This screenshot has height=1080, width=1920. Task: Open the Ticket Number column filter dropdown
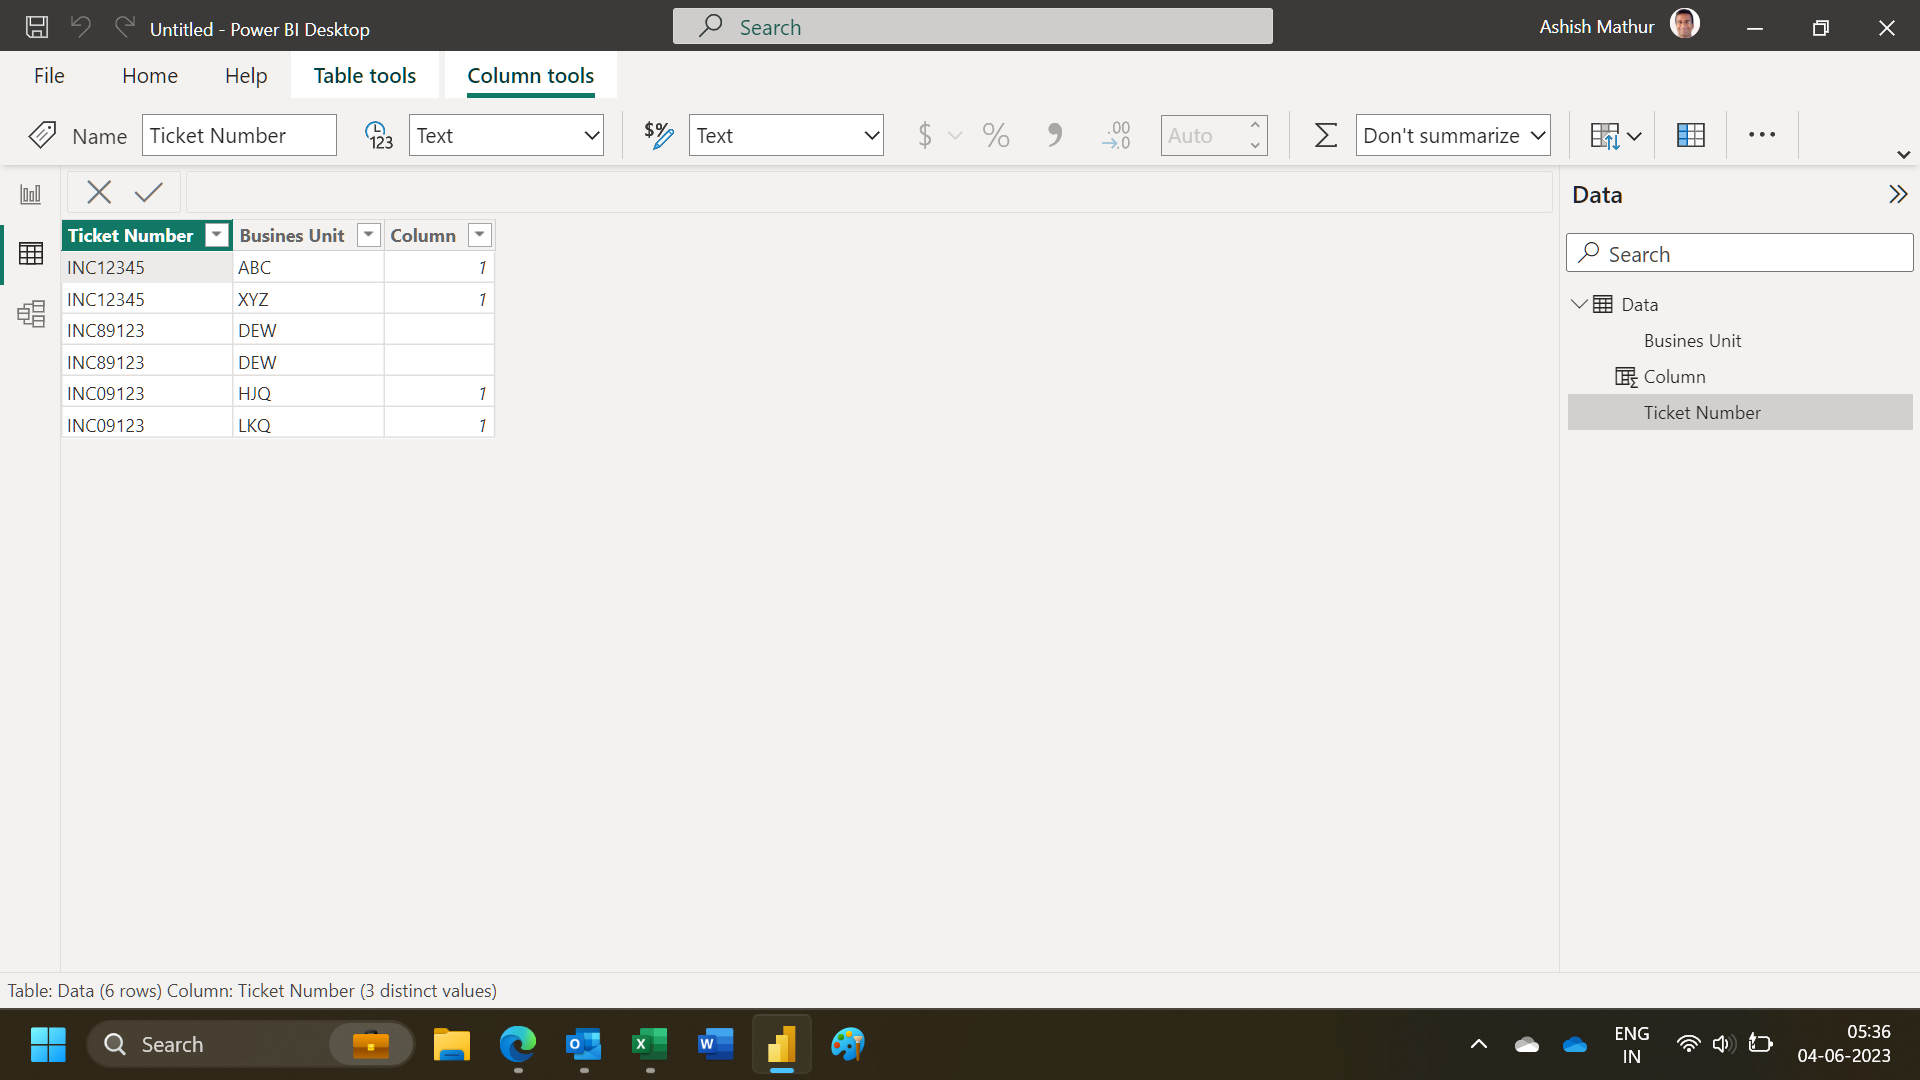(x=216, y=235)
